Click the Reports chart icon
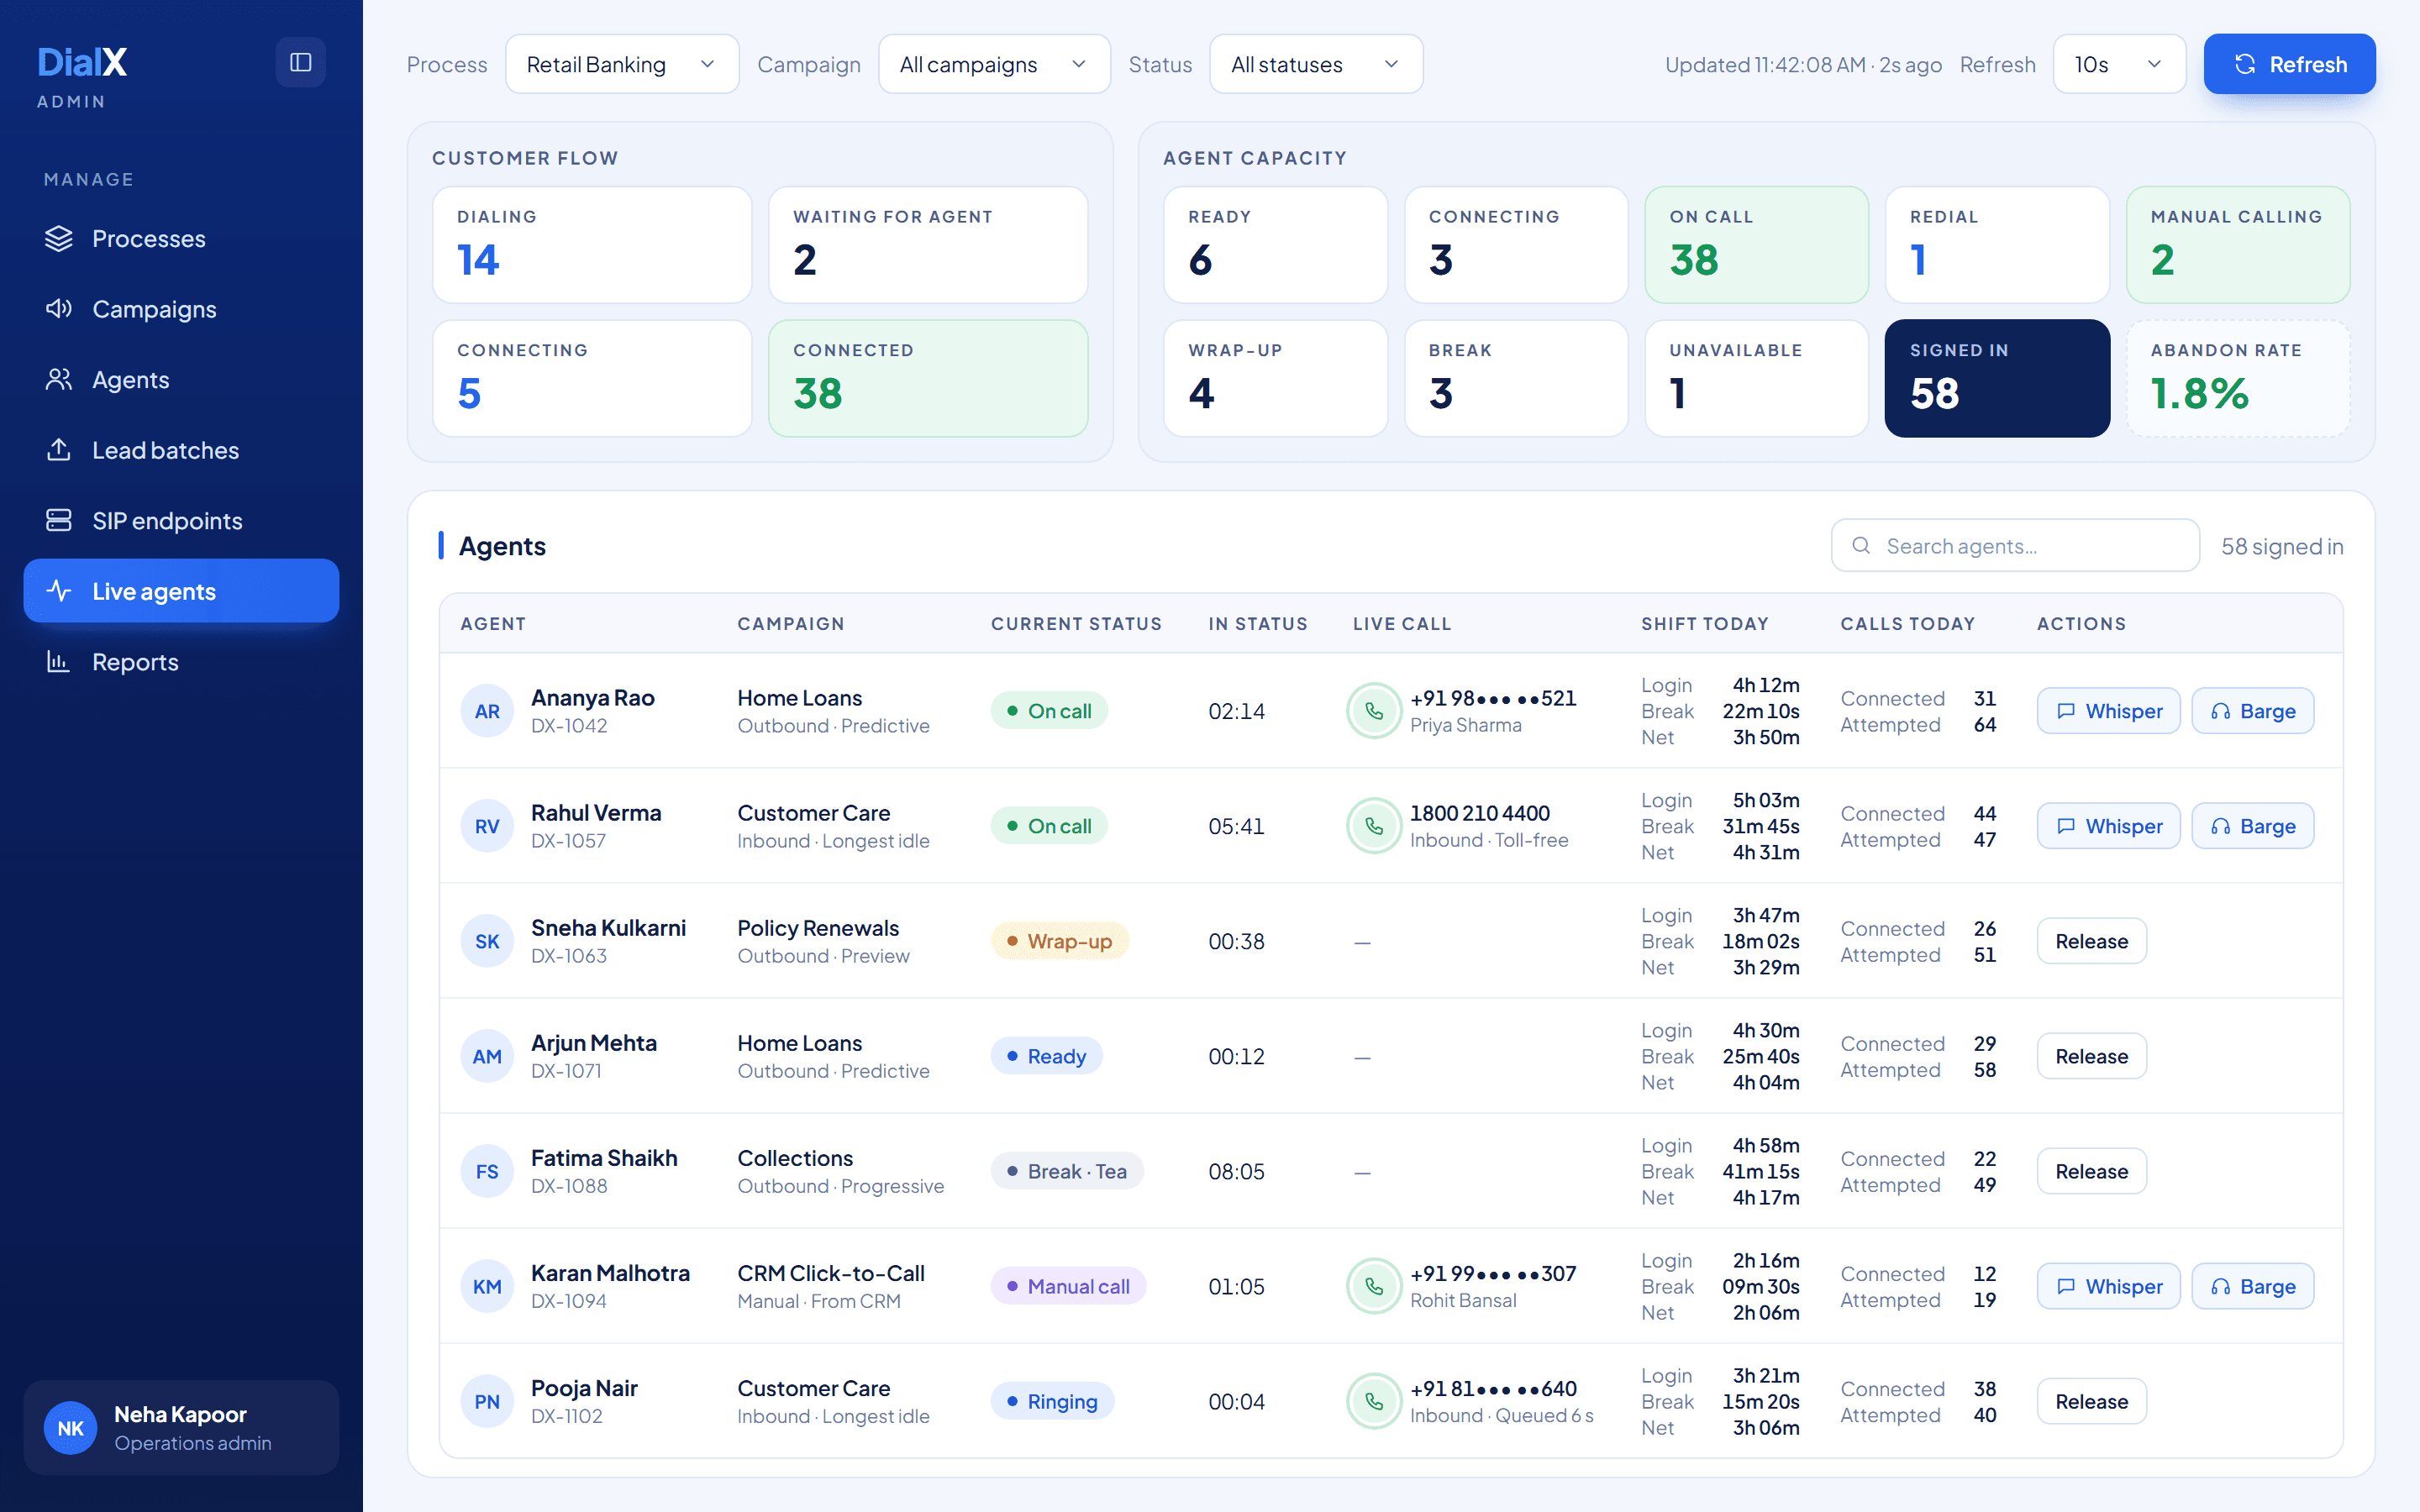Viewport: 2420px width, 1512px height. point(59,661)
